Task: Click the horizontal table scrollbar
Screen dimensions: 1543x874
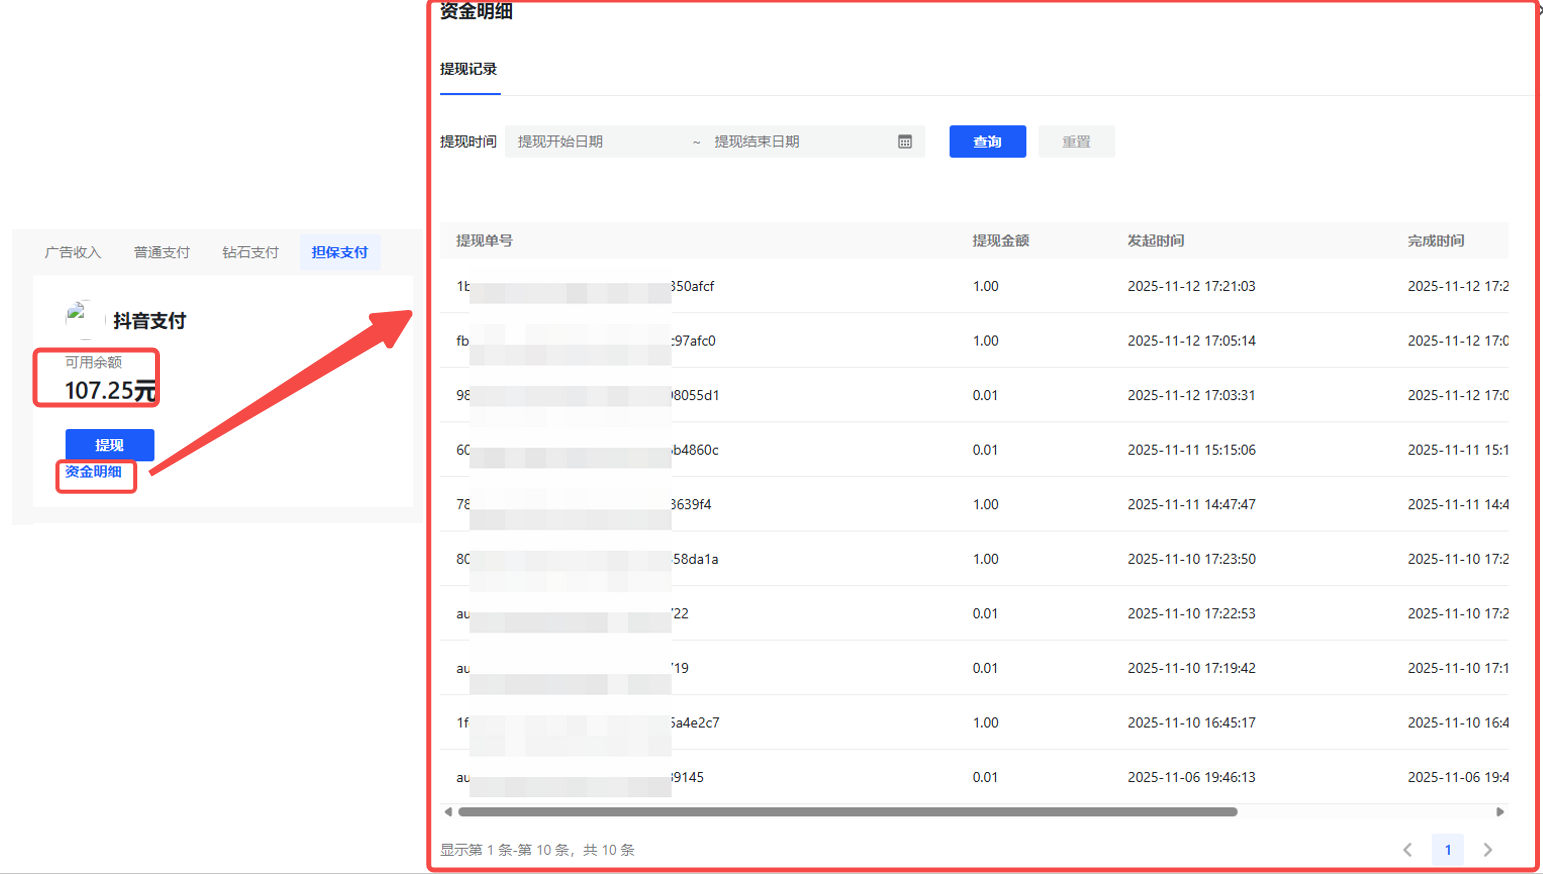Action: 847,812
